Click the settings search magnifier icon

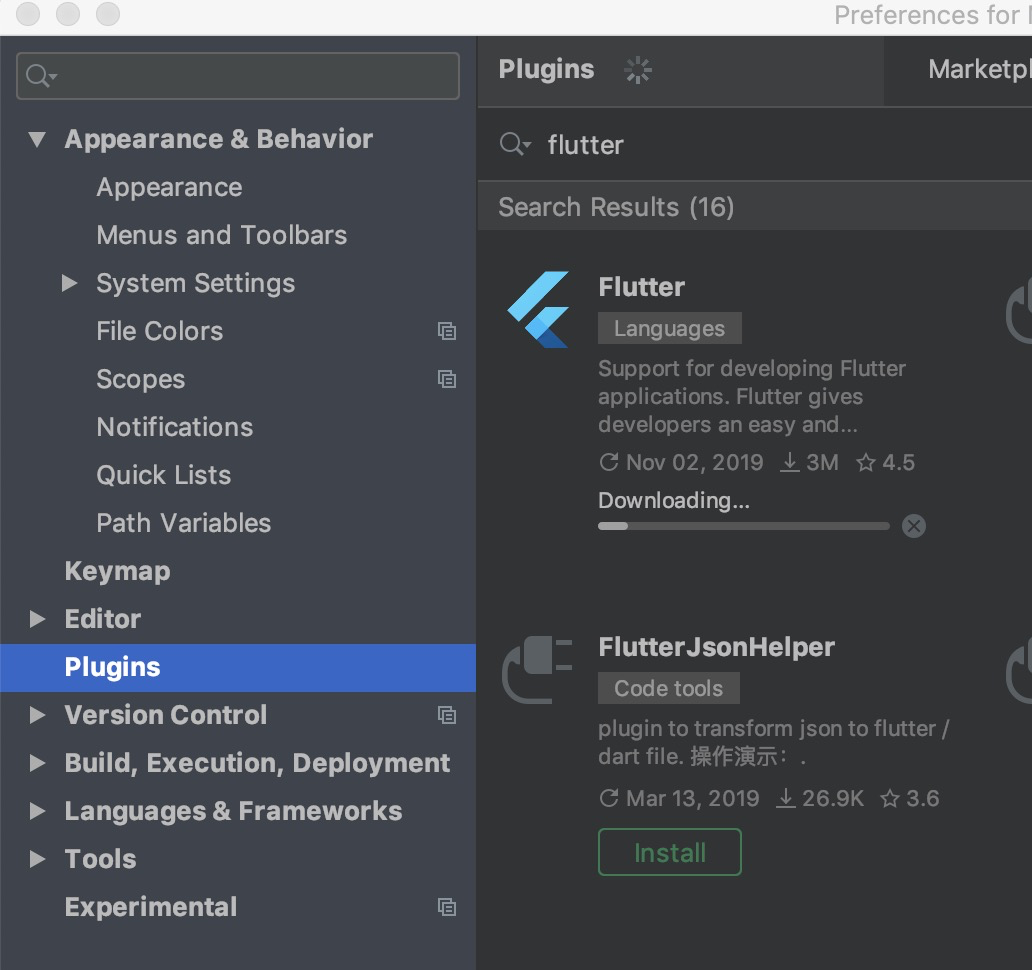point(41,76)
